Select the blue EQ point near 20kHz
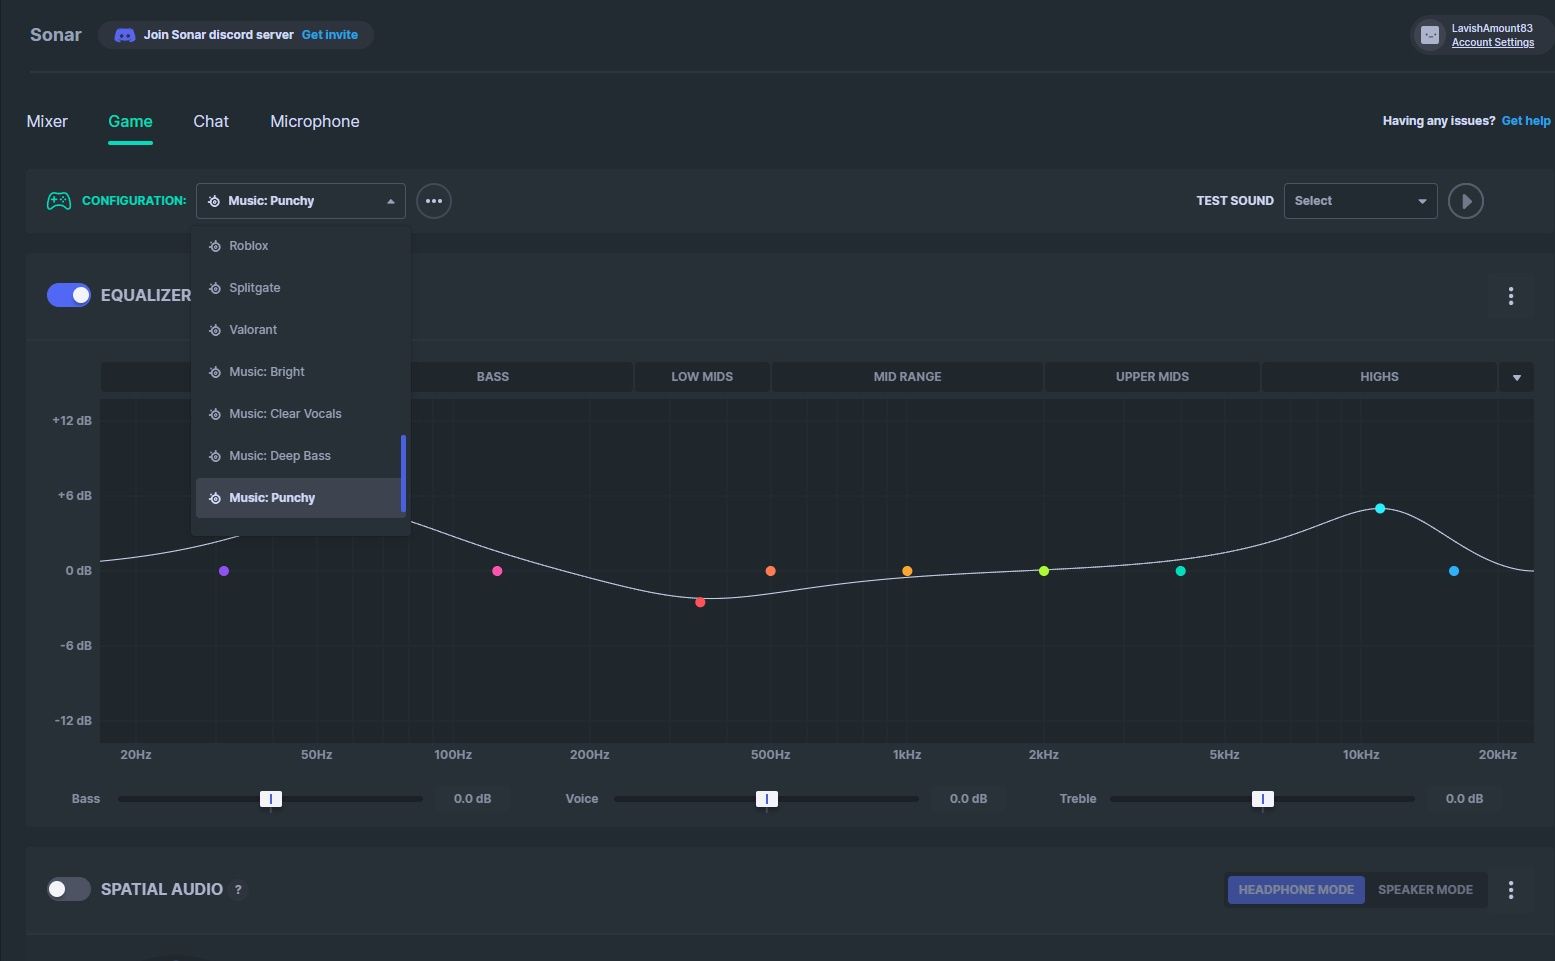Screen dimensions: 1555x961 click(1454, 571)
